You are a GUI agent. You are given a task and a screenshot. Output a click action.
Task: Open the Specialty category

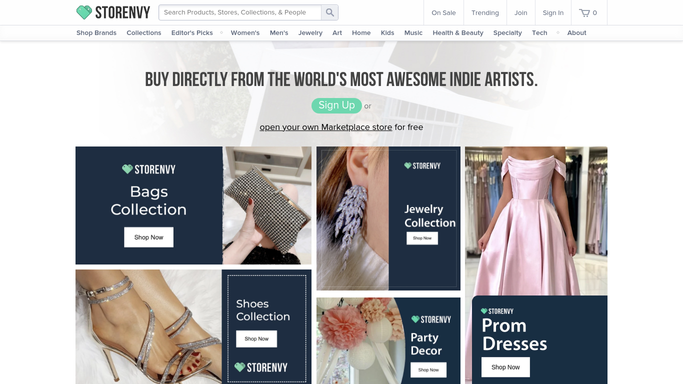[507, 33]
